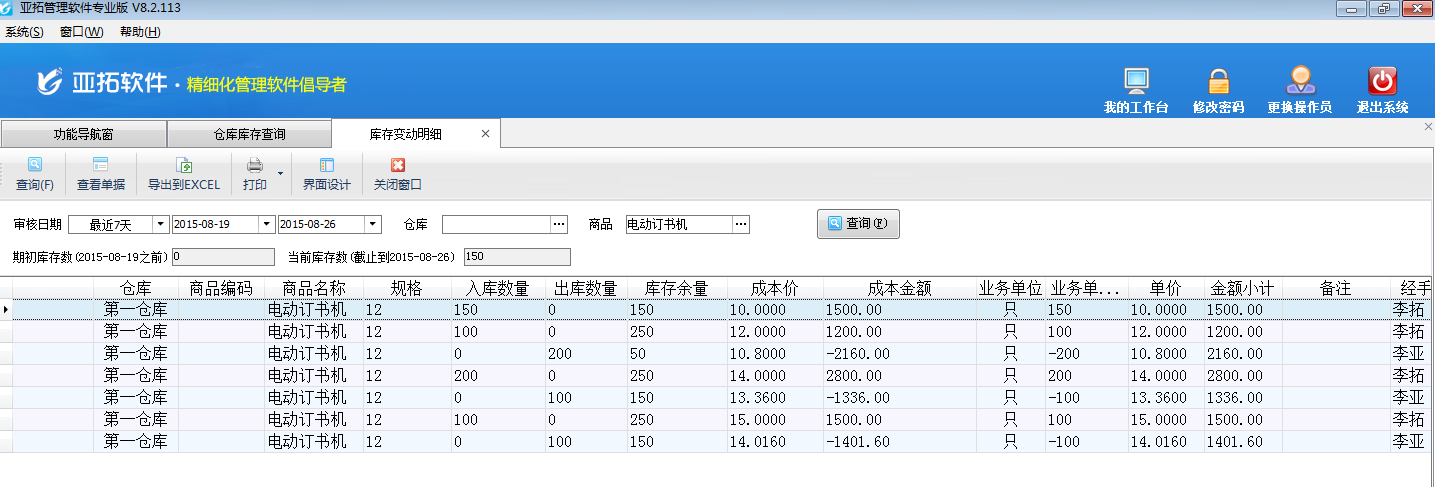Click the 查询(F) toolbar icon
1435x487 pixels.
coord(34,166)
